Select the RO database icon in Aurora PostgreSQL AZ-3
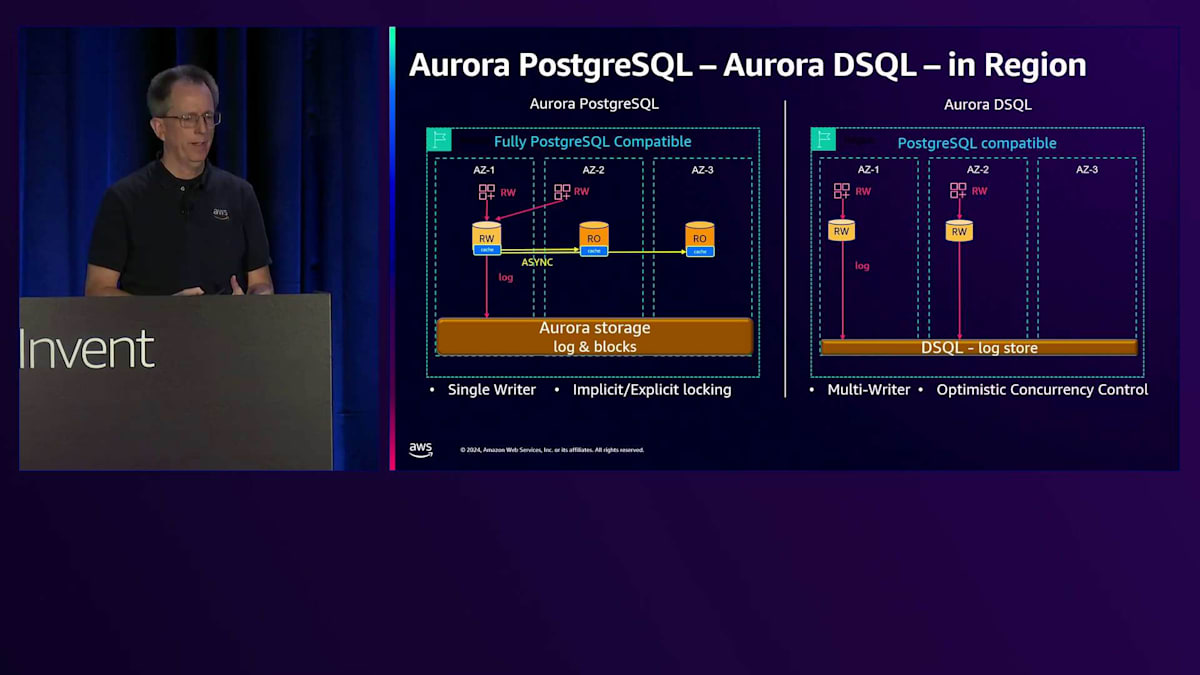 700,239
